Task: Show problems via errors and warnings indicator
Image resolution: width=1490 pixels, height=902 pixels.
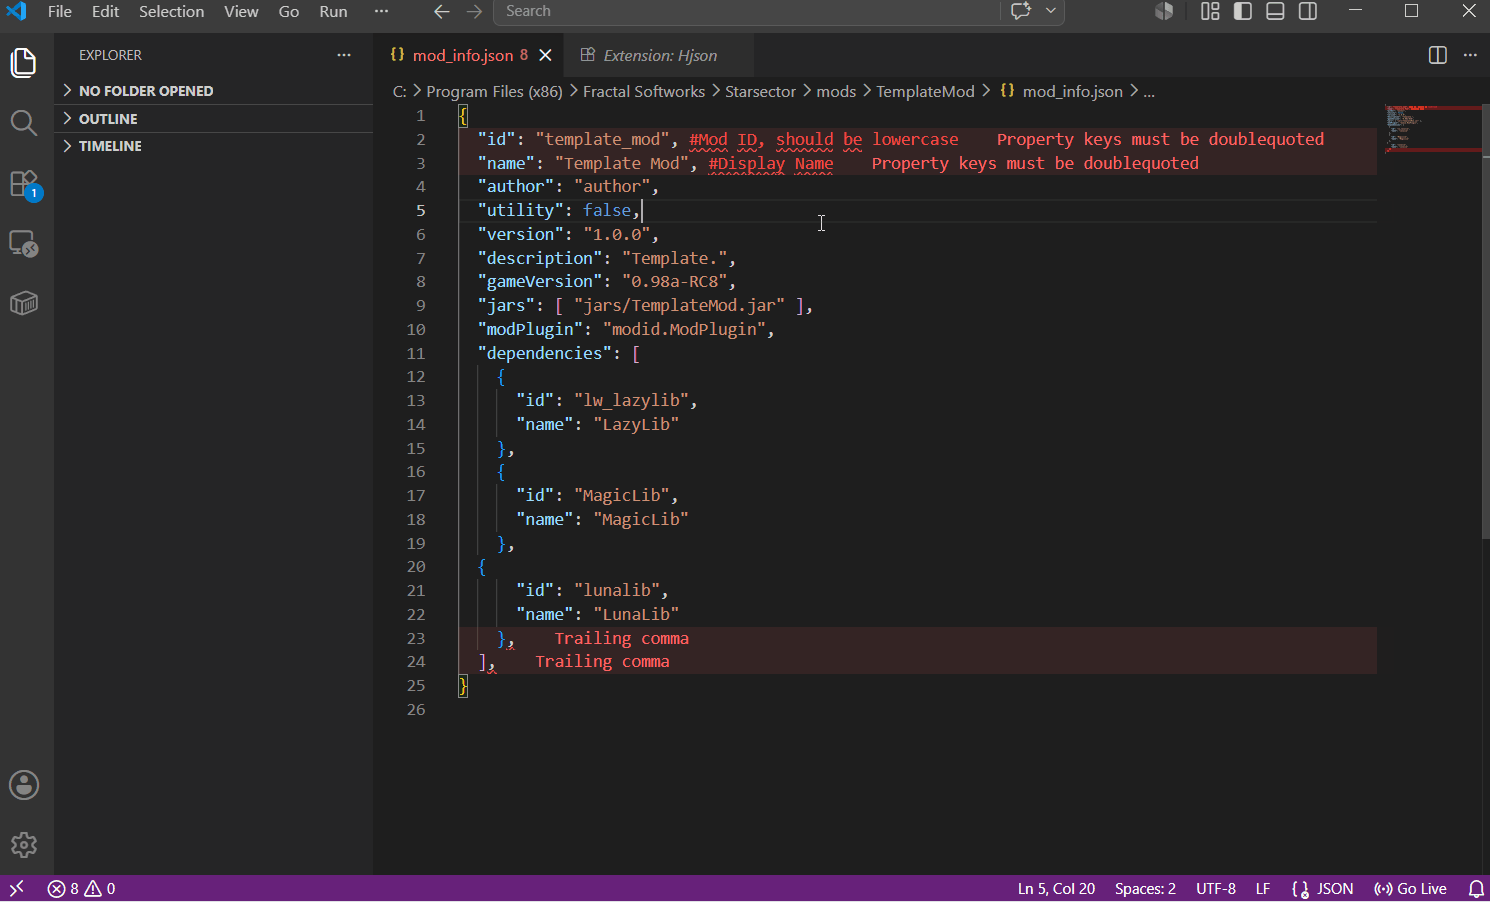Action: click(81, 888)
